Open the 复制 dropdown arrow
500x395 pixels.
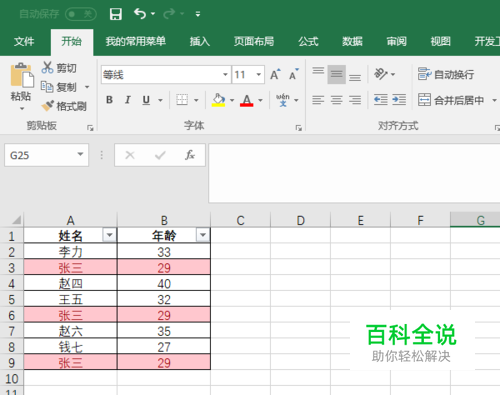coord(87,87)
